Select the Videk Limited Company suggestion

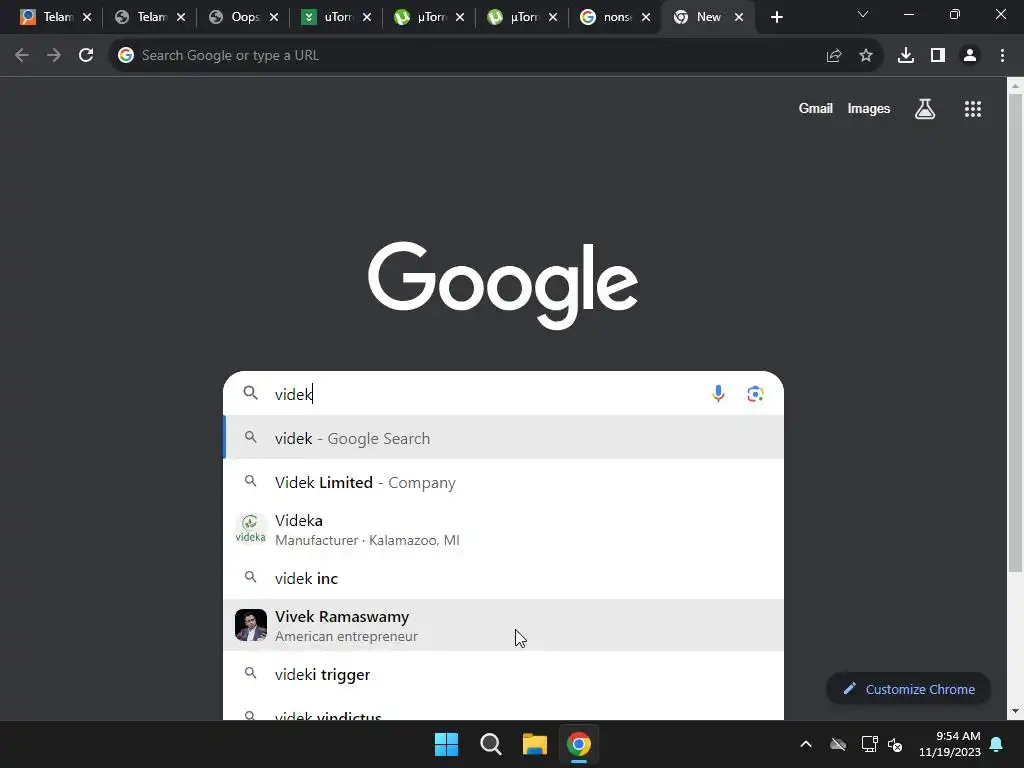(x=504, y=482)
